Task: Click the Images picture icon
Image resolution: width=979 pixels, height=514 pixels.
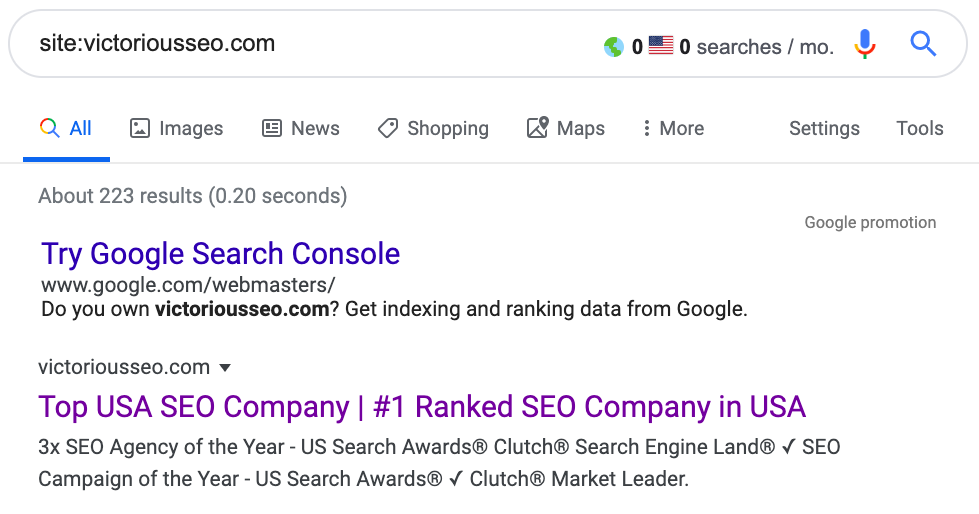Action: pos(140,128)
